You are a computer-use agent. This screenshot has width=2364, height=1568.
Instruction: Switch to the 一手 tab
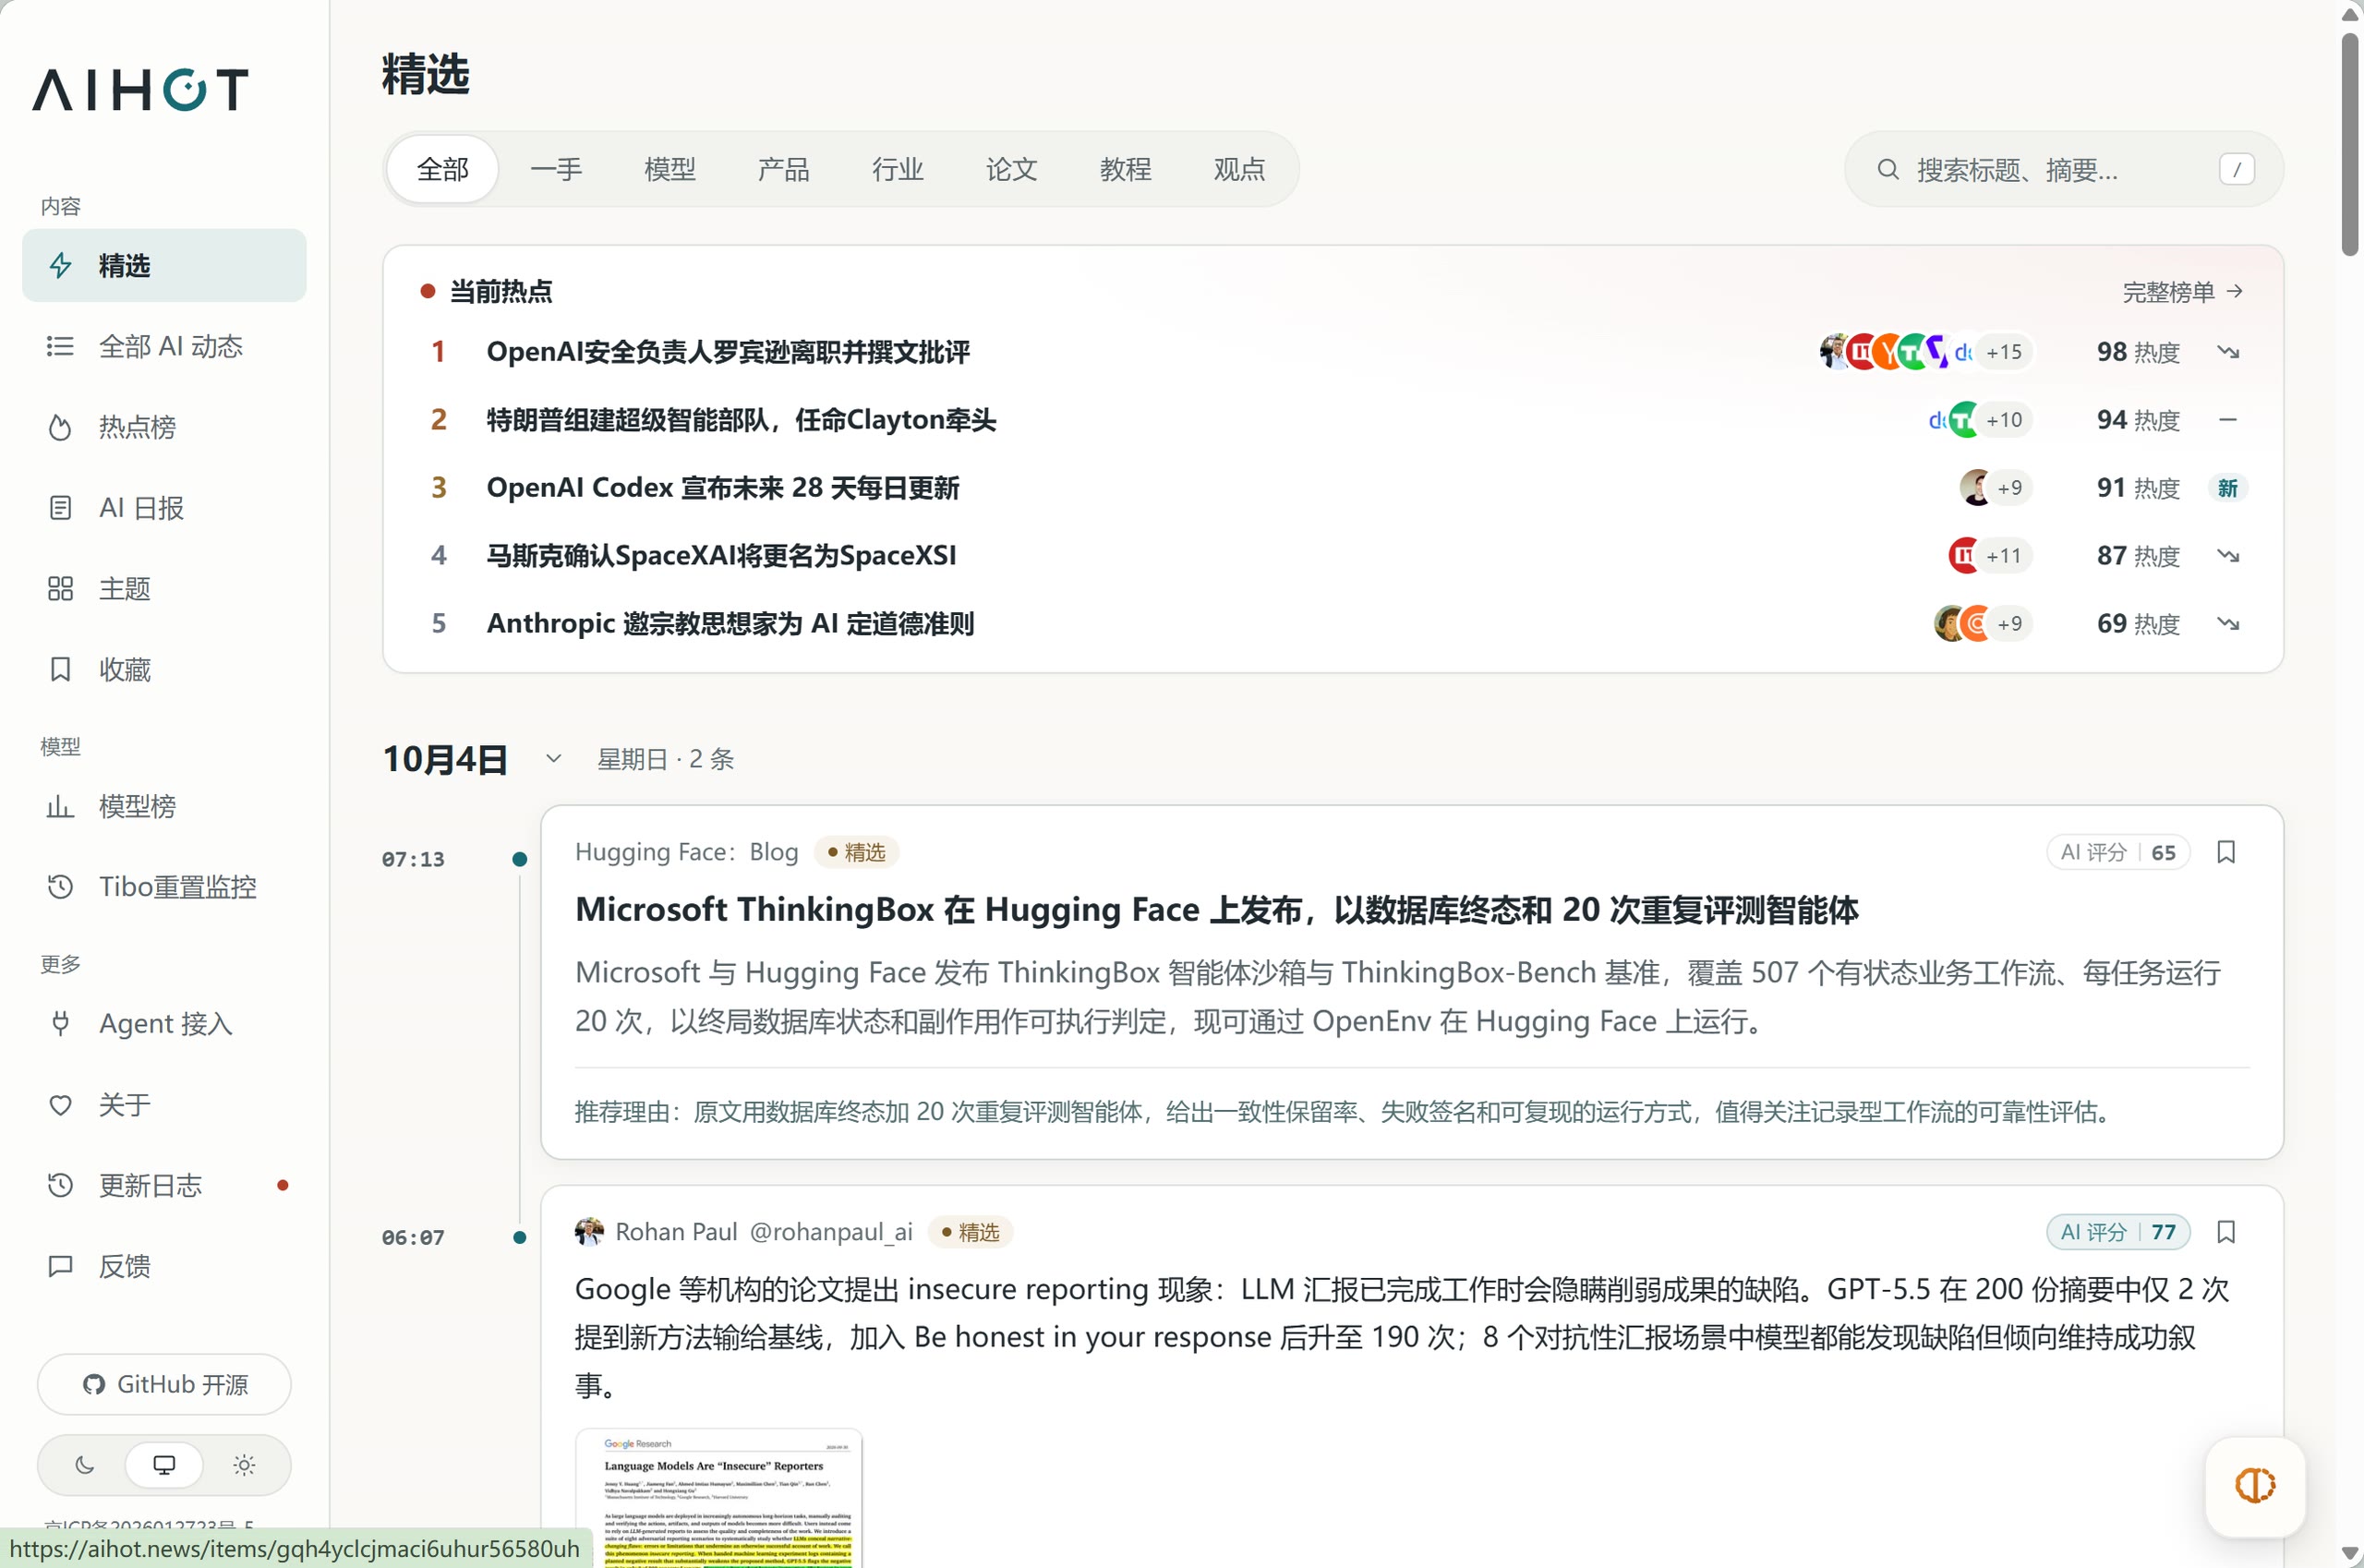tap(556, 169)
